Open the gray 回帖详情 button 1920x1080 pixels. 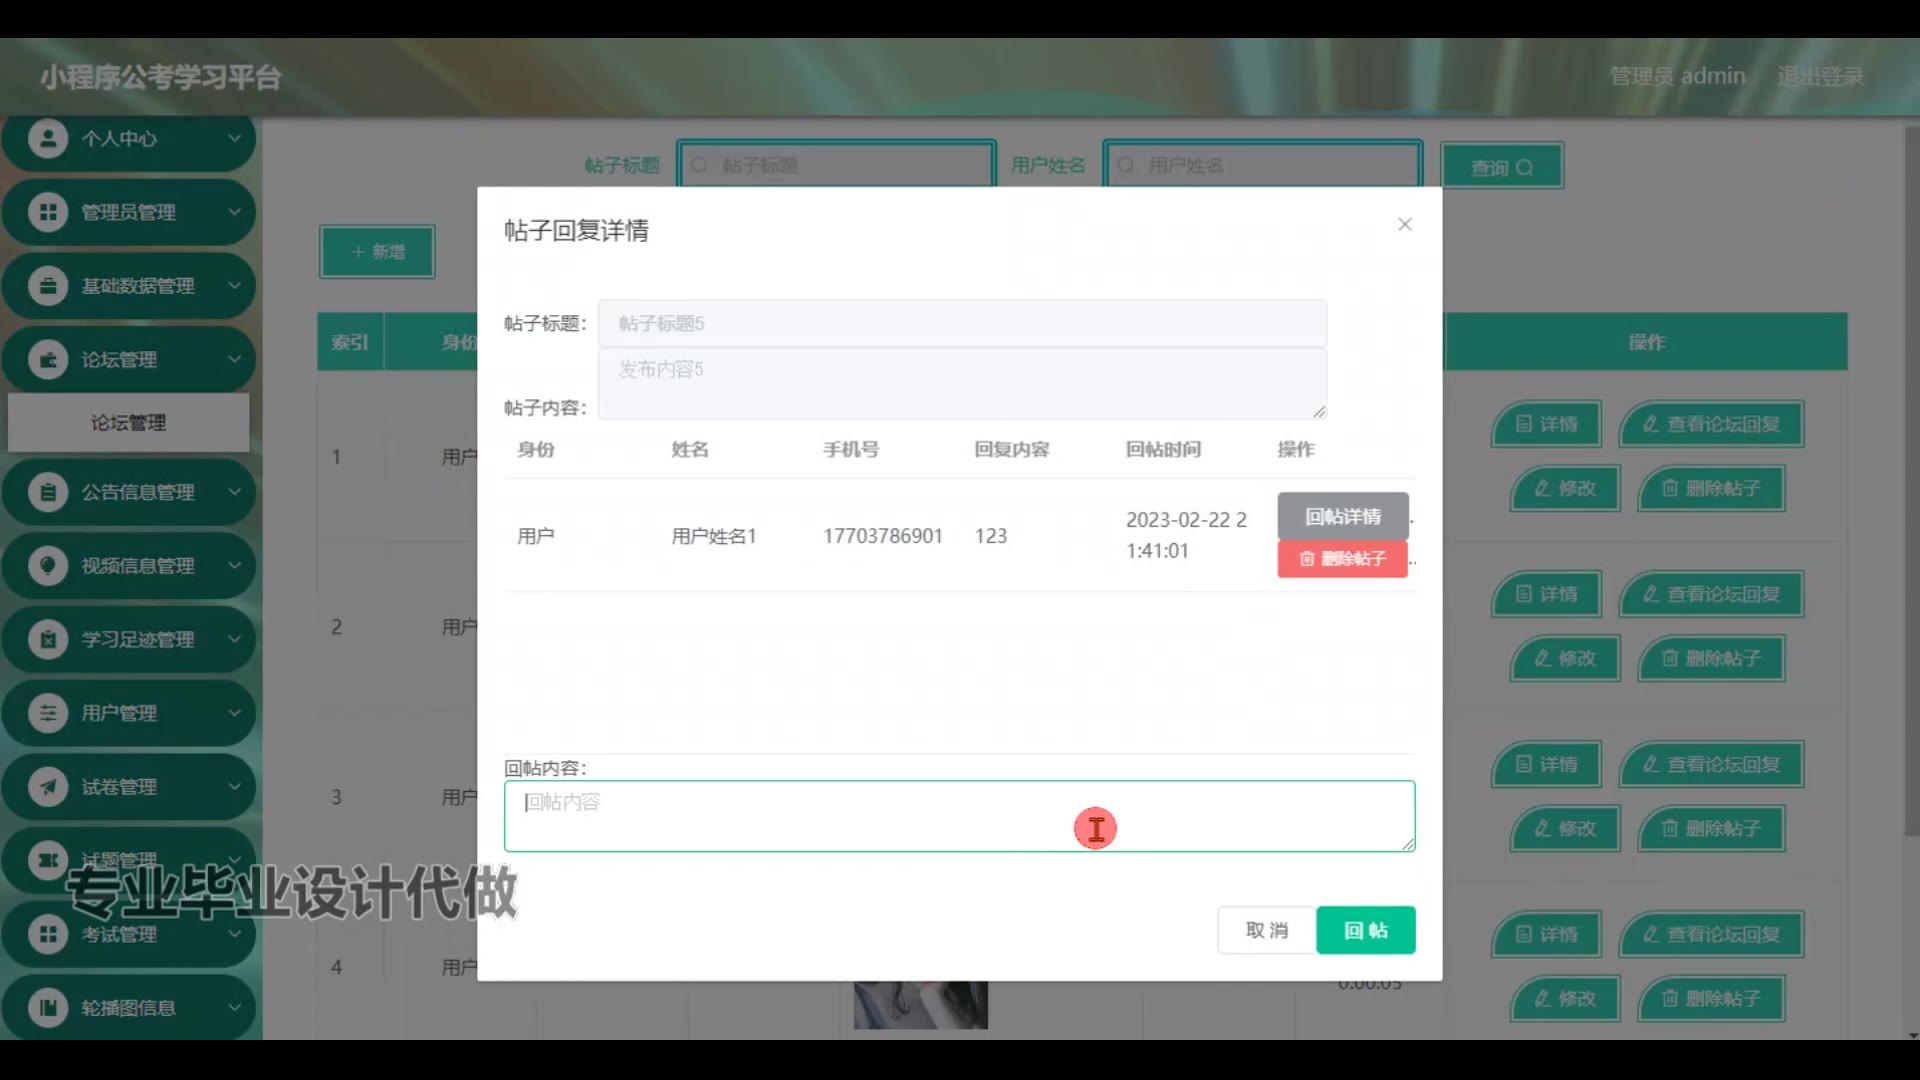1342,516
